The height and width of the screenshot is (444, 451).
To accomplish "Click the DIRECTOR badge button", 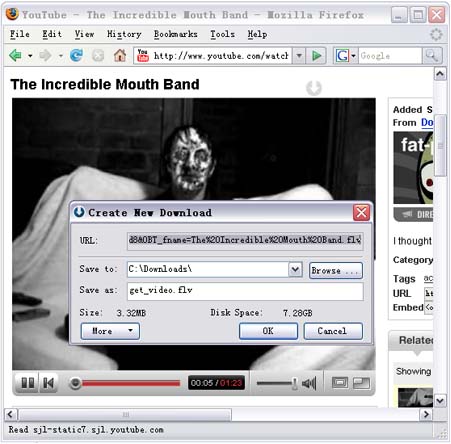I will tap(414, 214).
